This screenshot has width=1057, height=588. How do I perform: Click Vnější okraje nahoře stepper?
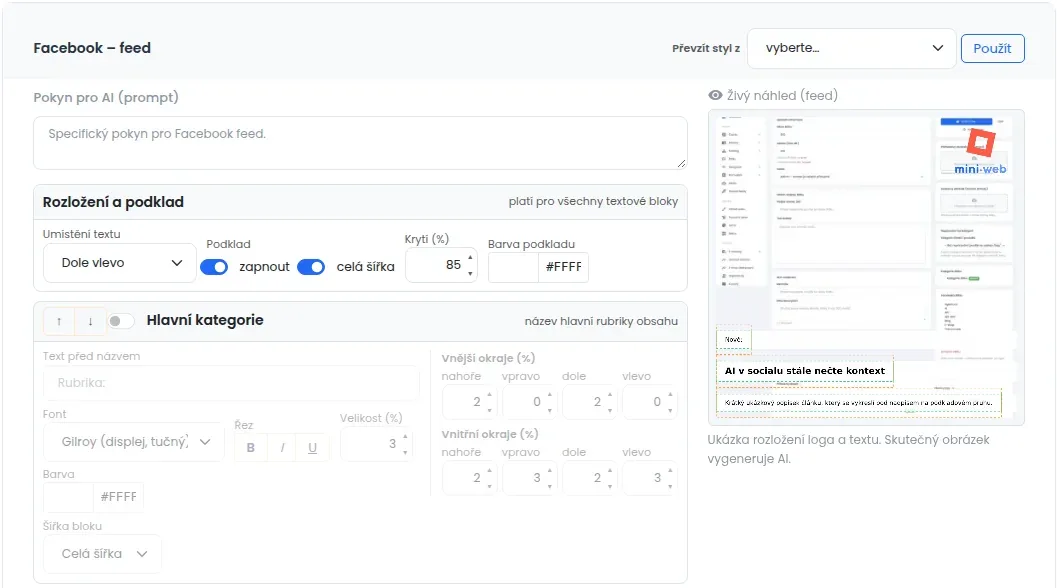click(x=469, y=402)
